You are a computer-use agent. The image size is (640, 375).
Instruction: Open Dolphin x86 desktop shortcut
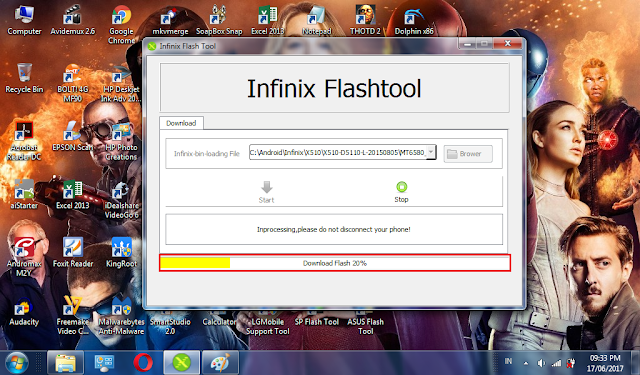pos(414,20)
